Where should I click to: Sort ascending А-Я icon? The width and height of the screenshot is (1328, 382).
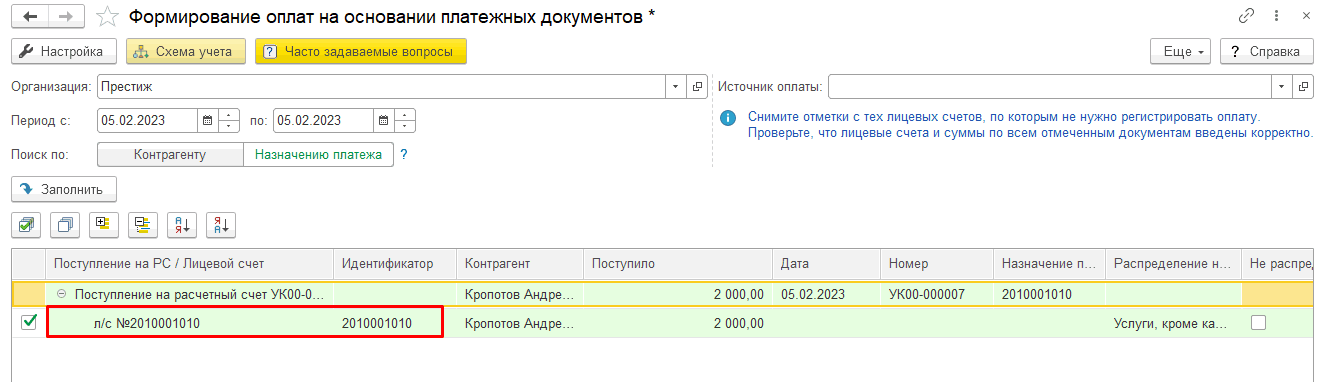coord(182,225)
